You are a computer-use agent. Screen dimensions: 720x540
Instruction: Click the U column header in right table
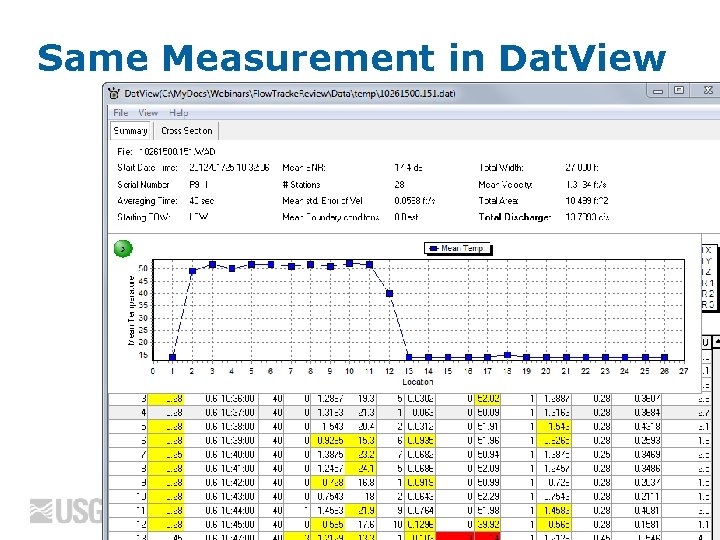point(705,342)
